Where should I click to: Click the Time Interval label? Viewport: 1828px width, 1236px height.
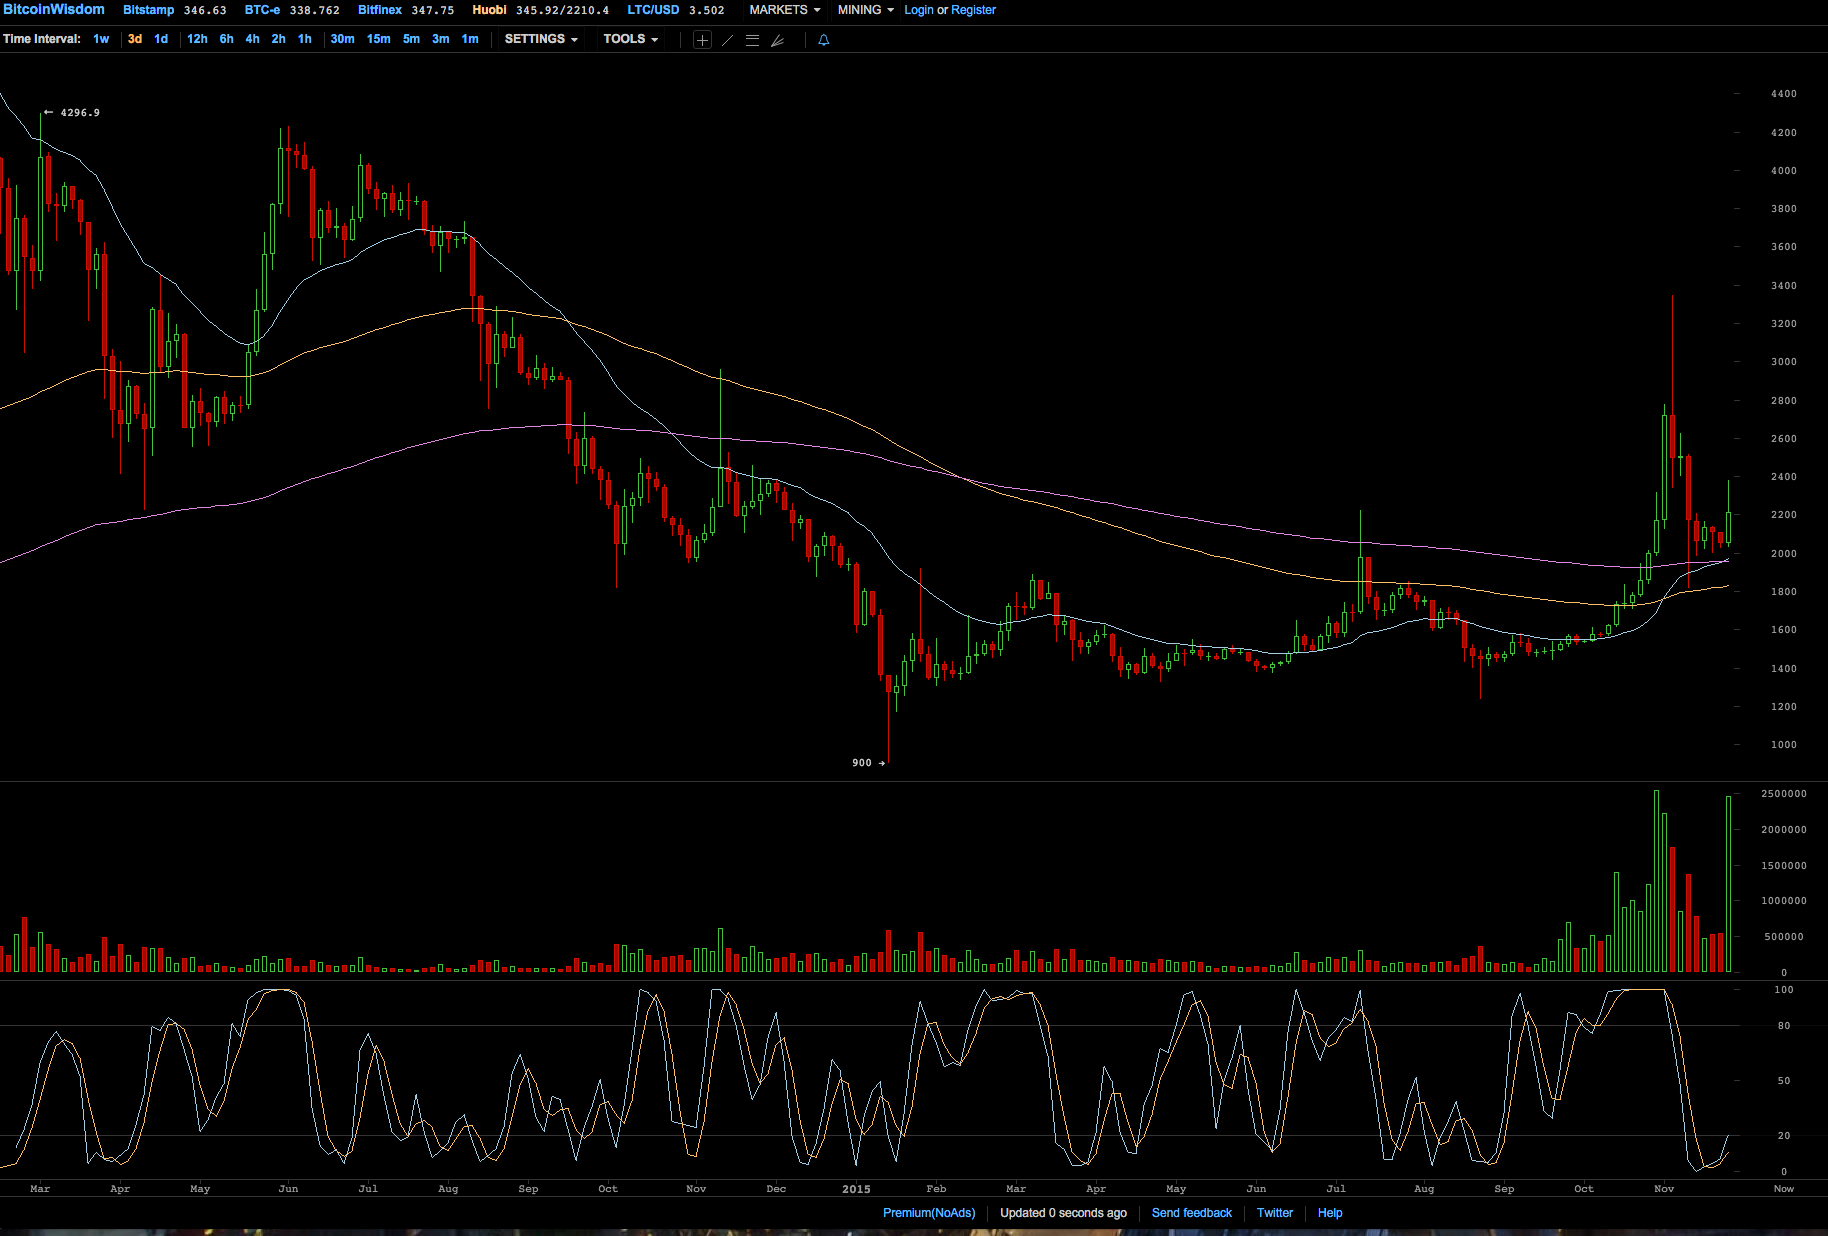(42, 39)
